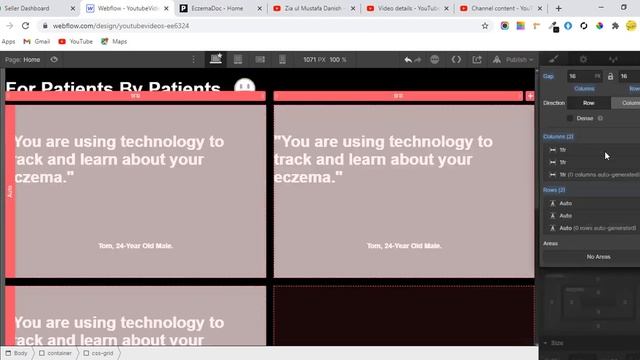Screen dimensions: 640x360
Task: Click the second column 1fr red header
Action: [x=398, y=96]
